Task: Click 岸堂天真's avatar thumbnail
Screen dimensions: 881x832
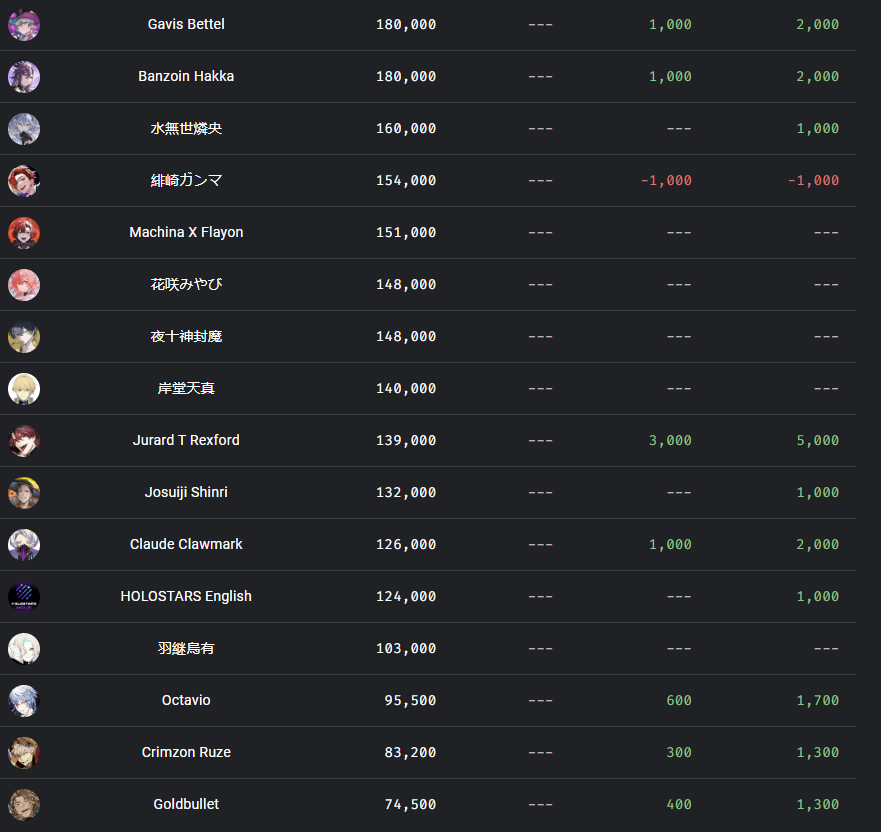Action: [x=24, y=389]
